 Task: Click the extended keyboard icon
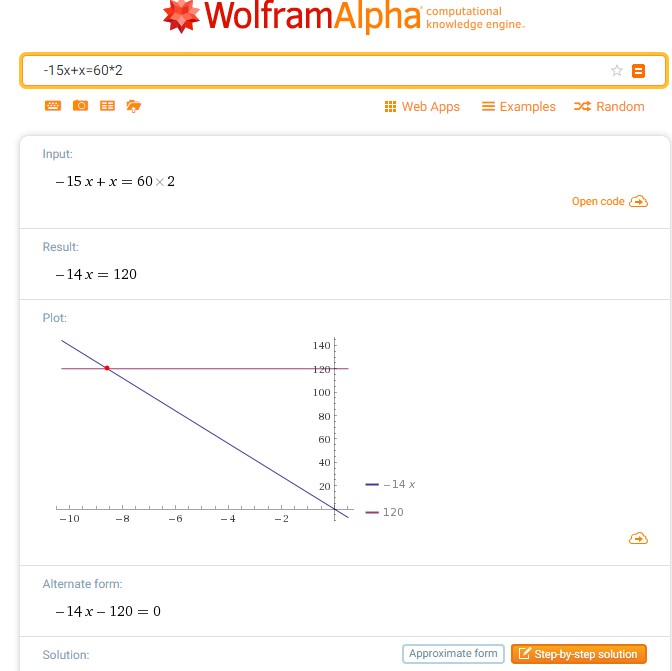53,106
